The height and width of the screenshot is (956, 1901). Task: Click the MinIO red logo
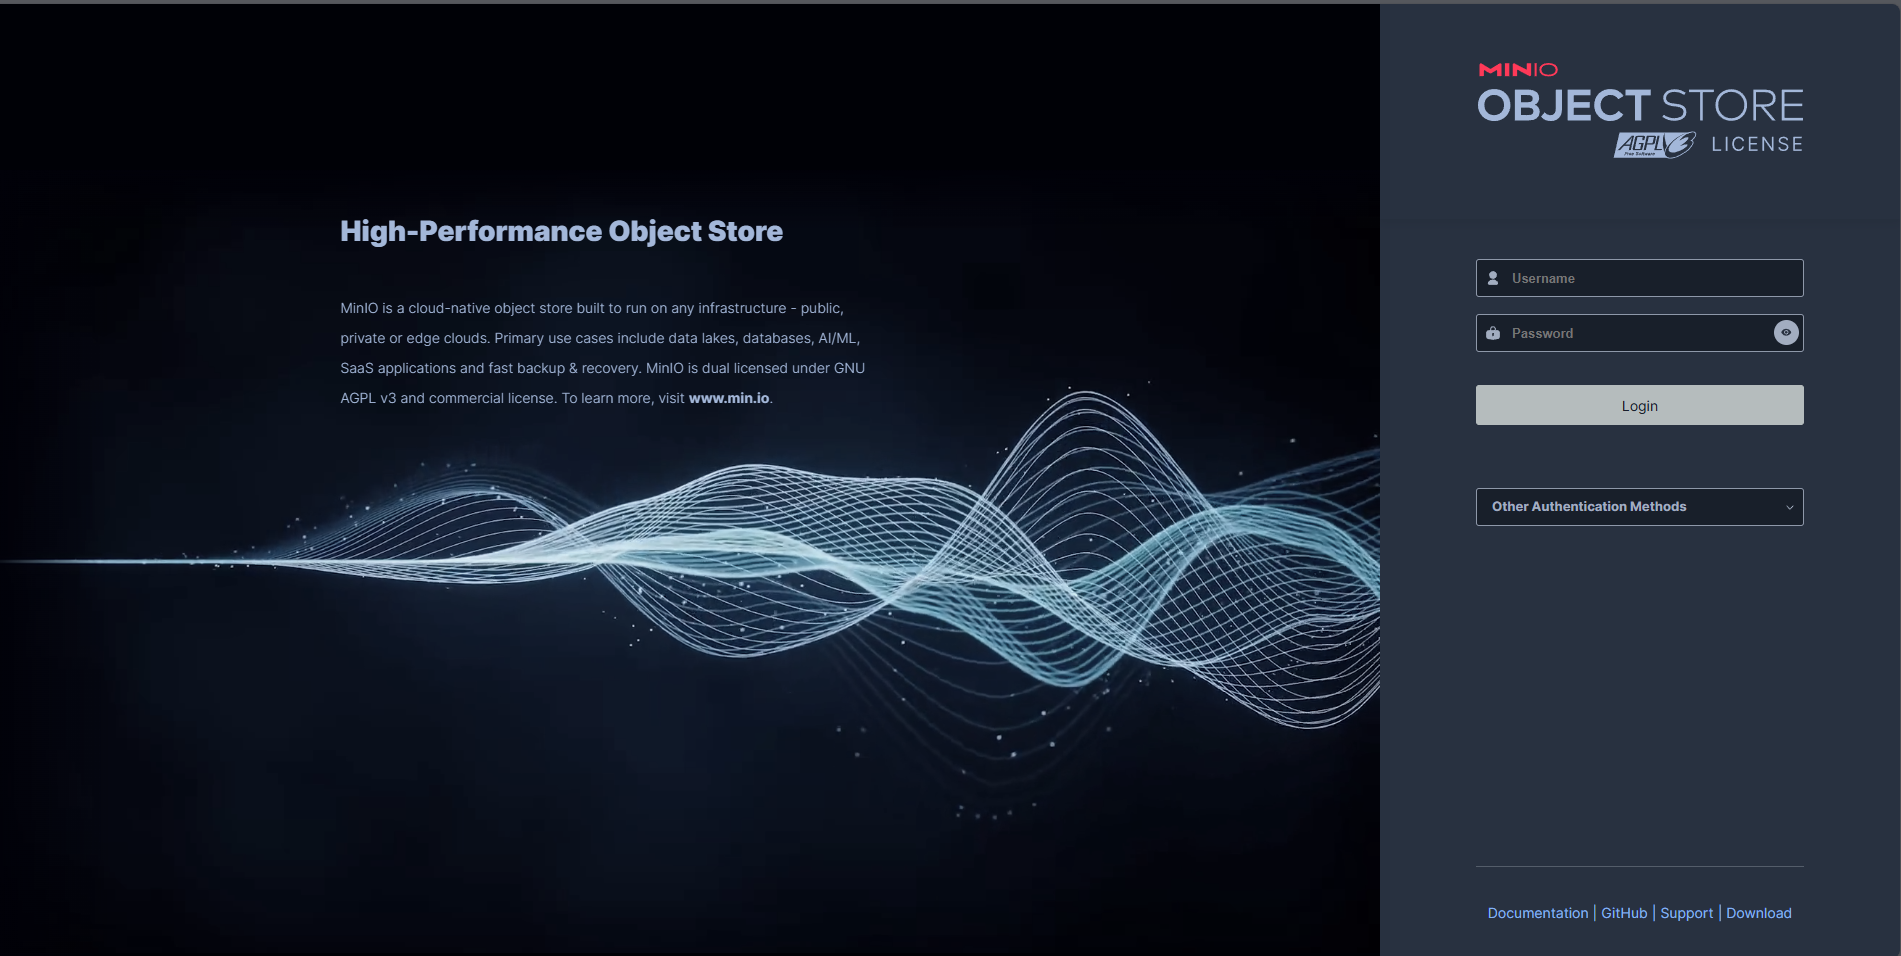1517,69
